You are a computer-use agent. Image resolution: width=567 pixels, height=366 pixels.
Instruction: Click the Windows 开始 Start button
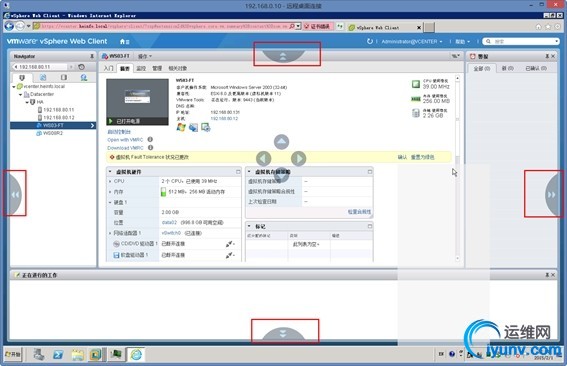pyautogui.click(x=13, y=354)
